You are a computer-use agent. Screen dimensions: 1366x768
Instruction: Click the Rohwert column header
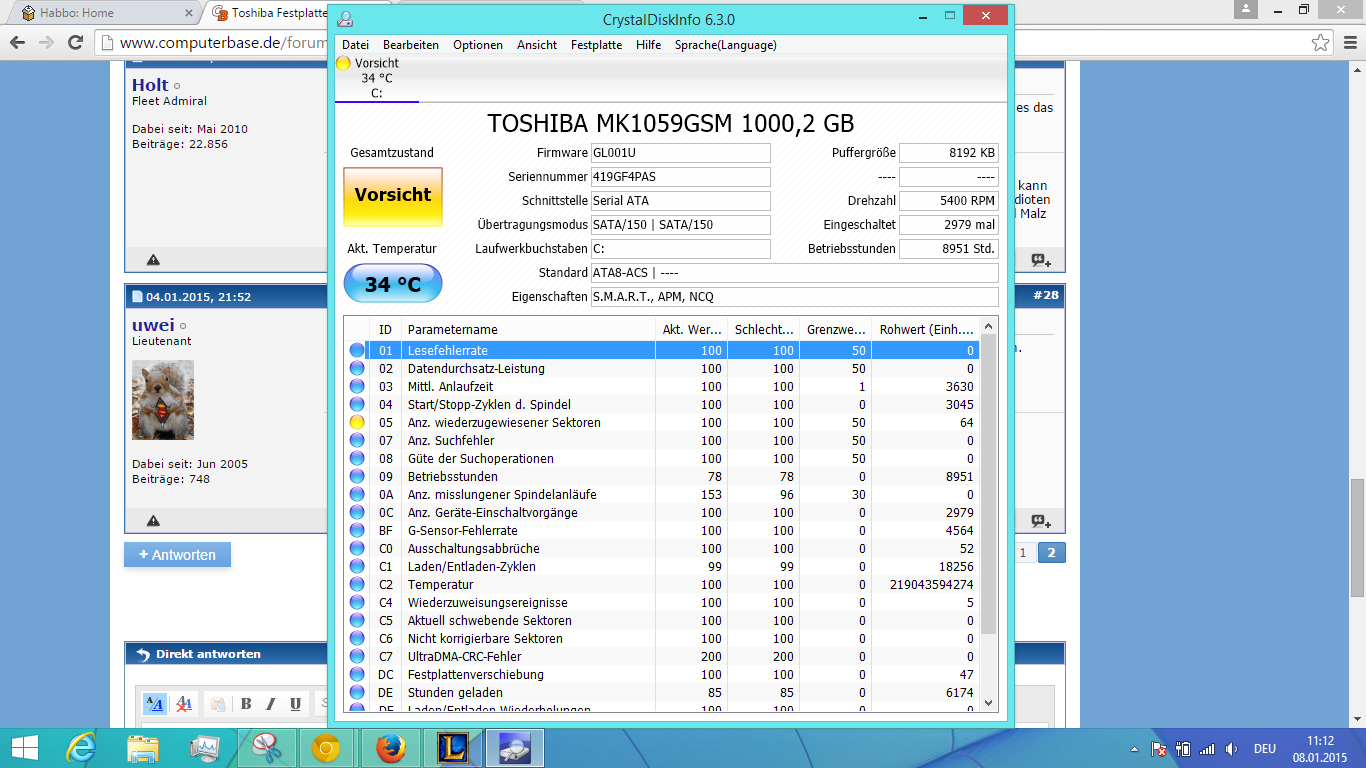click(x=926, y=330)
